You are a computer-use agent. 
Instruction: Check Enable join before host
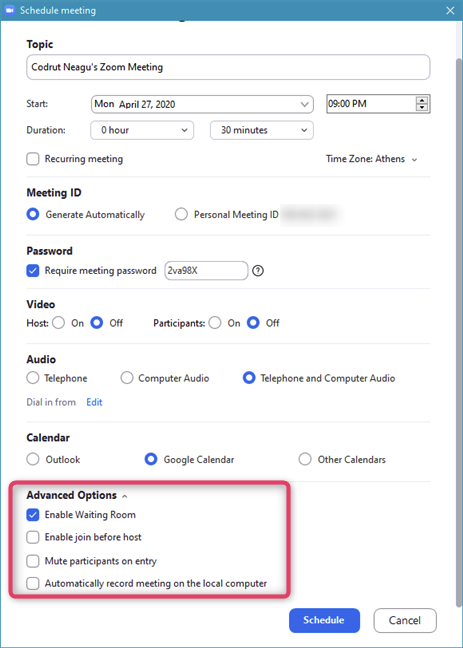tap(33, 537)
